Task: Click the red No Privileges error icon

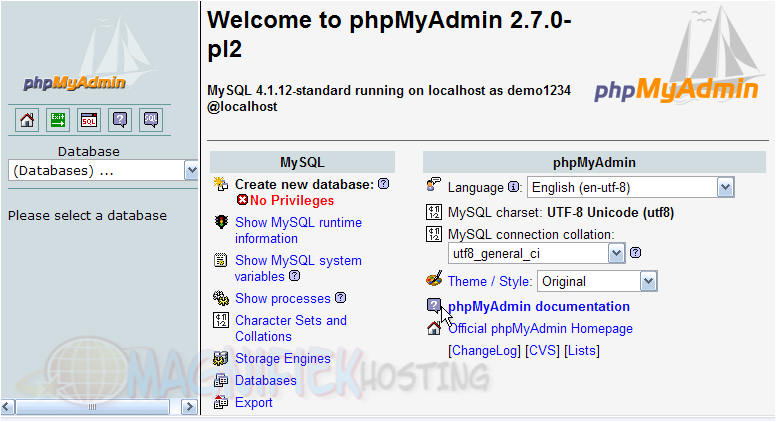Action: pyautogui.click(x=242, y=200)
